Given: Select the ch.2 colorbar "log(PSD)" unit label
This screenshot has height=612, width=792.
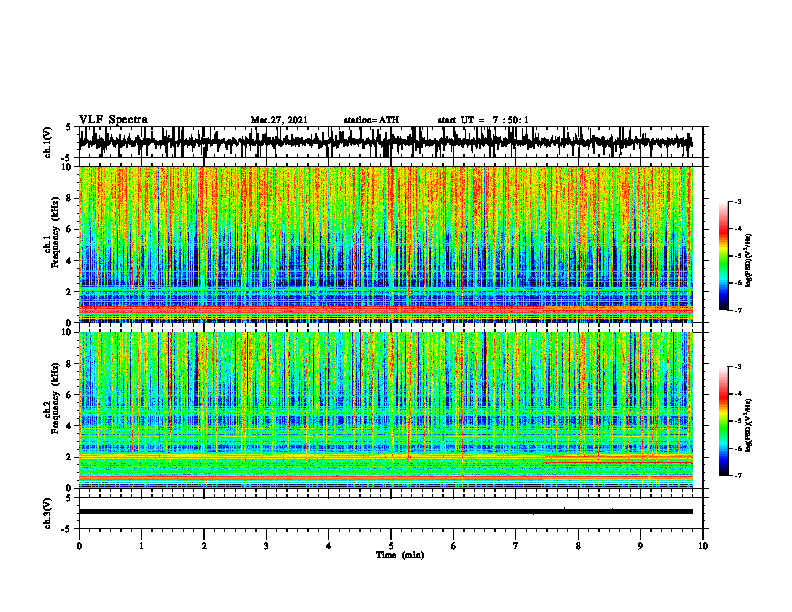Looking at the screenshot, I should [x=749, y=425].
